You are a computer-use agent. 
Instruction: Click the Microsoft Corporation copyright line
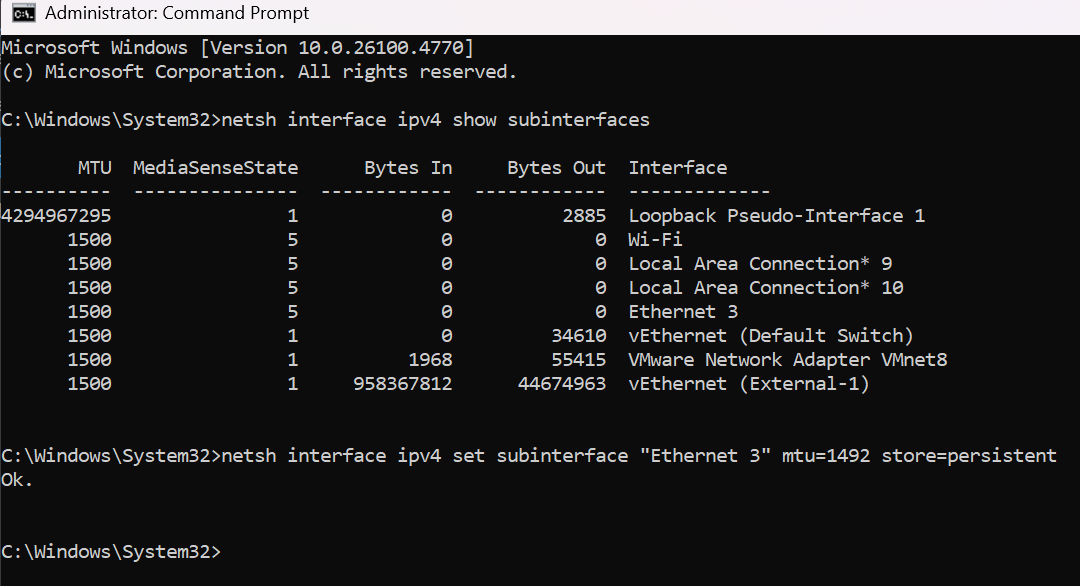tap(259, 72)
